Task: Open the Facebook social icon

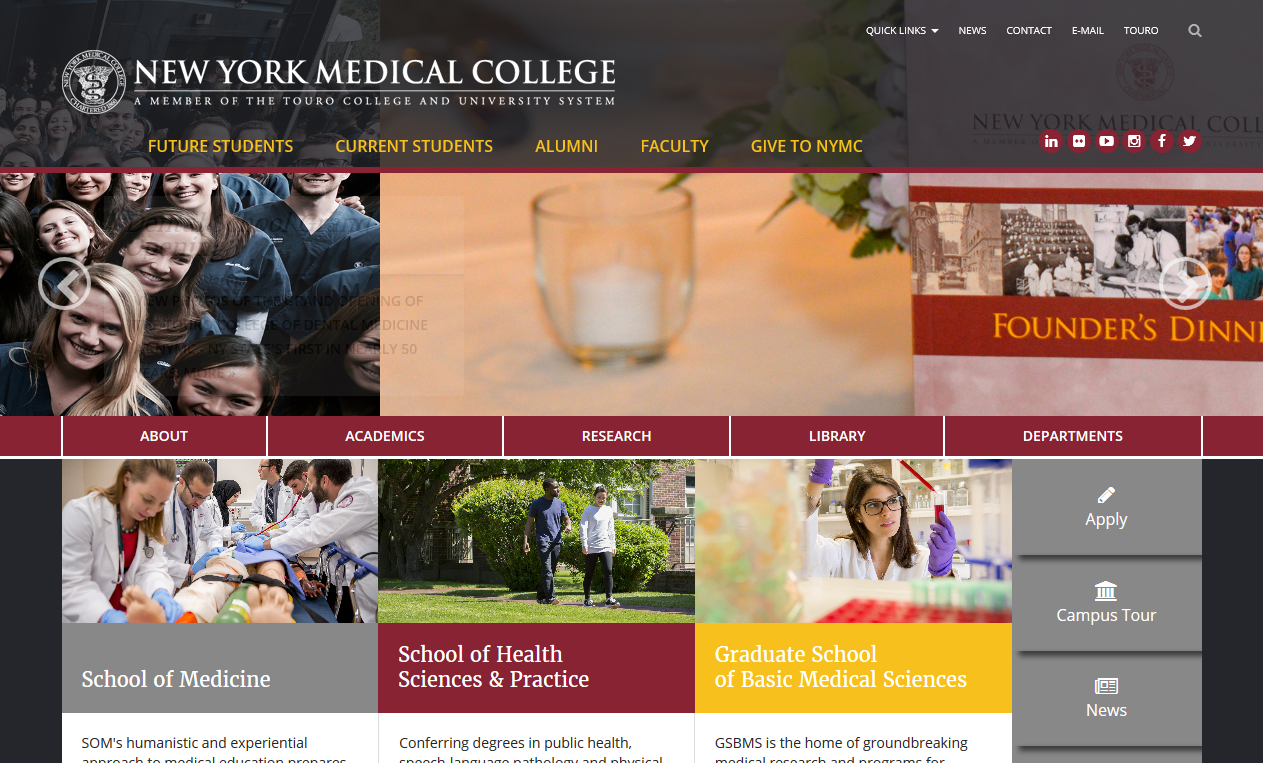Action: (x=1161, y=141)
